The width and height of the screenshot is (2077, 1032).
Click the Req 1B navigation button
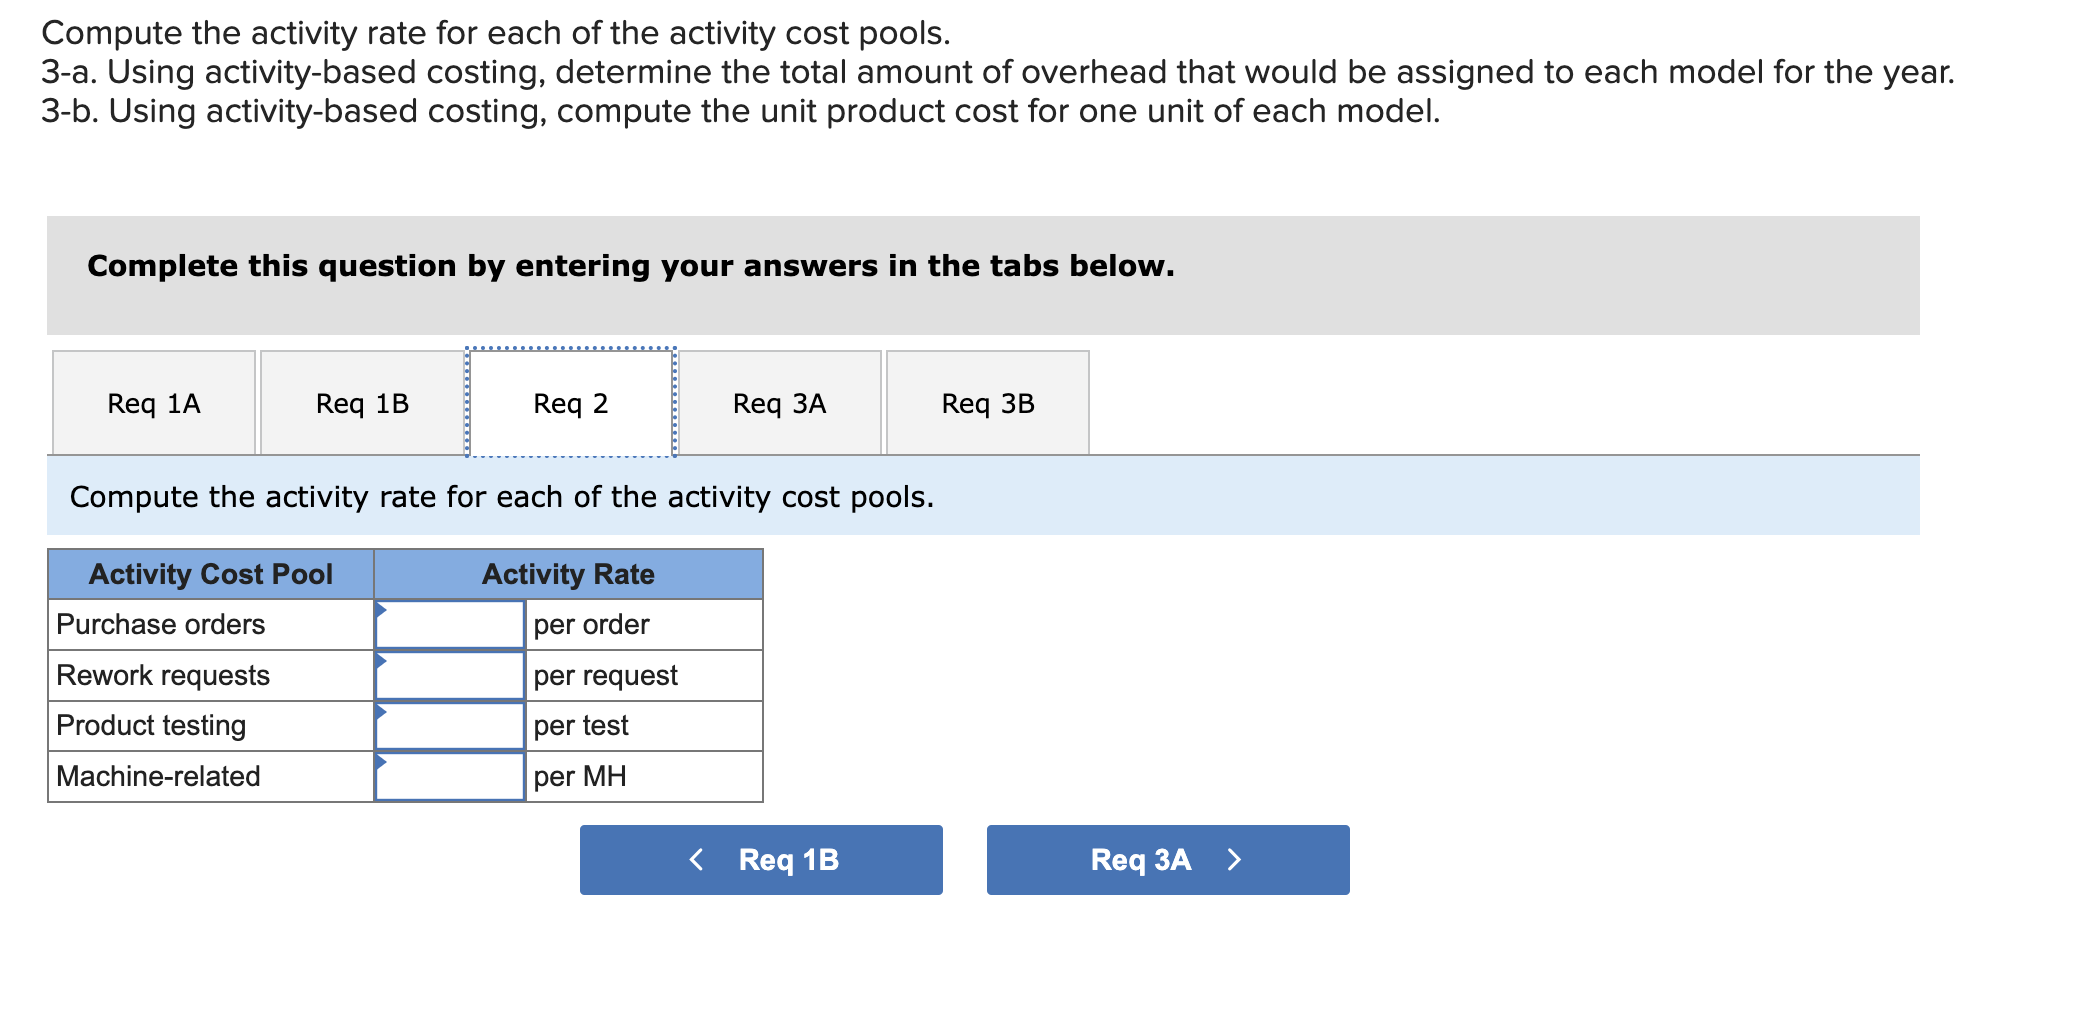click(x=760, y=859)
